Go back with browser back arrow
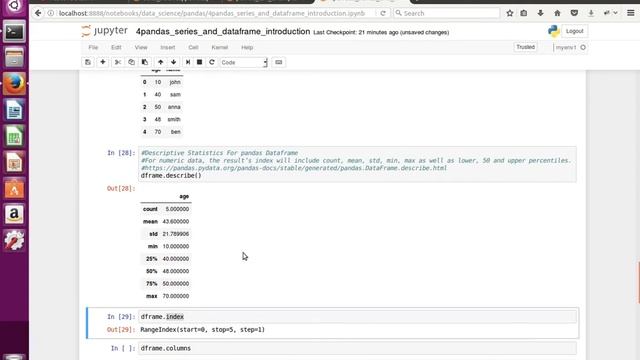 [x=38, y=13]
